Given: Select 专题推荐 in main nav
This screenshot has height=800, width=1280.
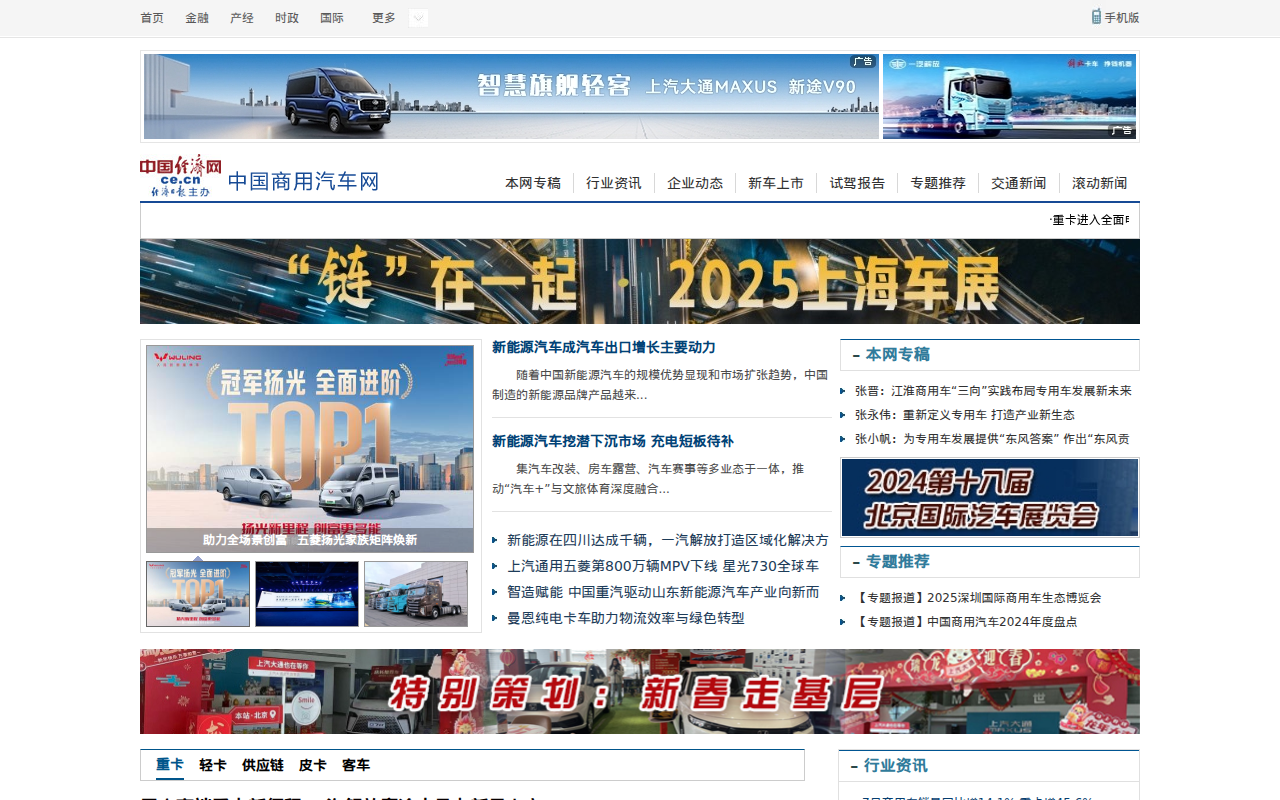Looking at the screenshot, I should [x=938, y=183].
